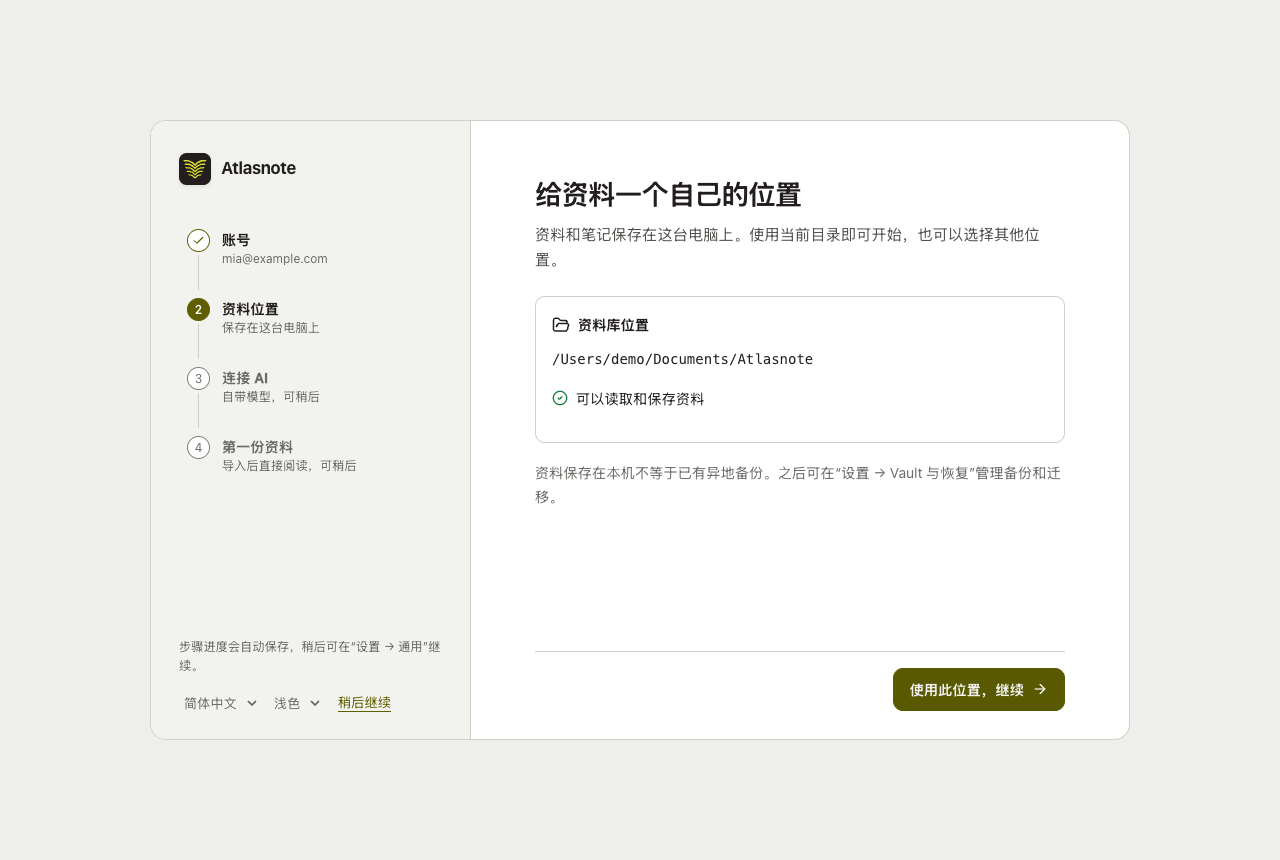
Task: Click the 导入后直接阅读，可稍后 subtitle
Action: coord(289,466)
